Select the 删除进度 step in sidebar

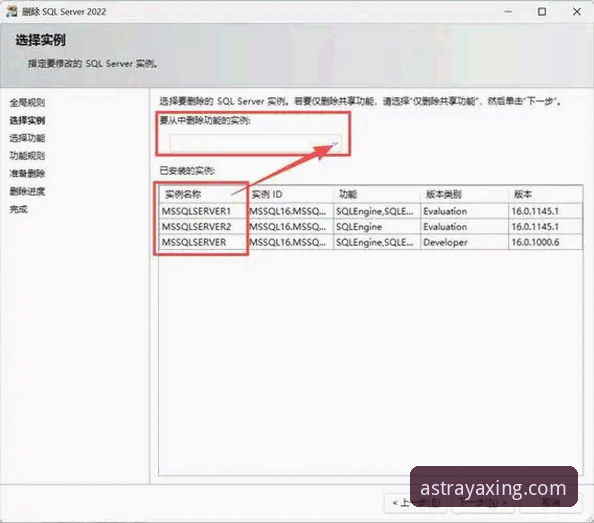coord(27,191)
